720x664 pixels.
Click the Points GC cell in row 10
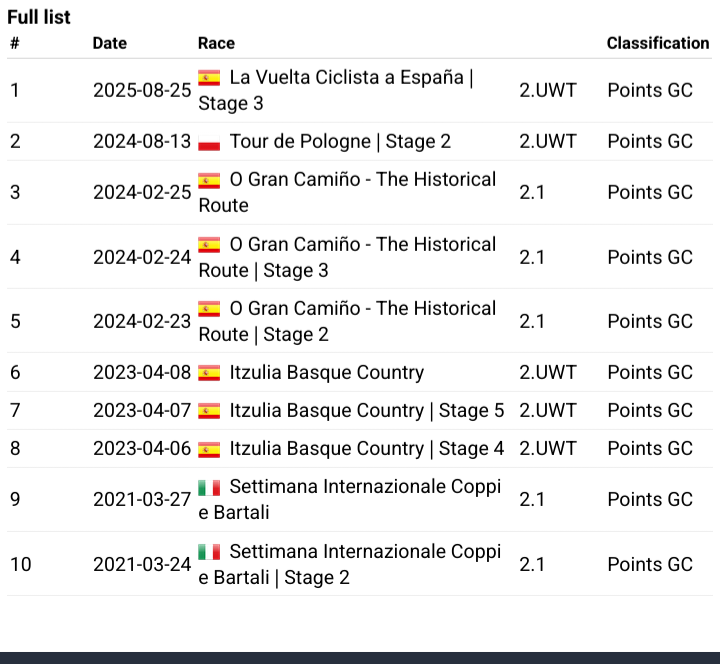coord(650,564)
